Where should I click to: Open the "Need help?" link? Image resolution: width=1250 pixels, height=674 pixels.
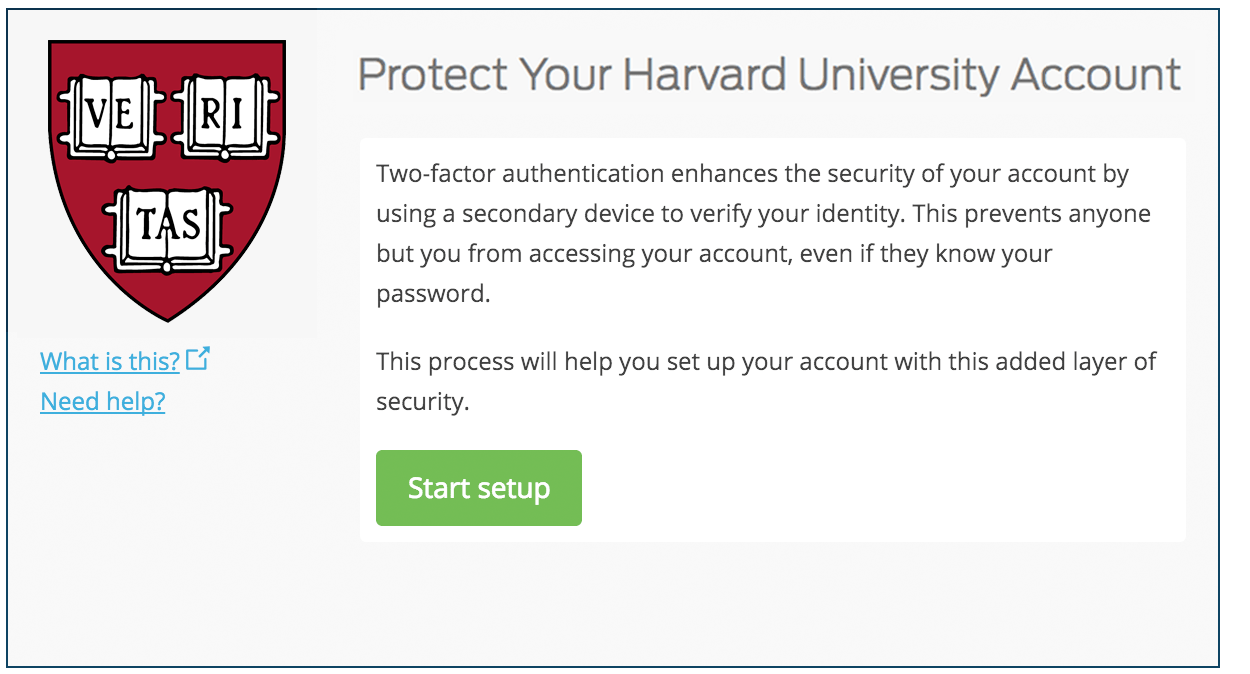click(x=102, y=402)
